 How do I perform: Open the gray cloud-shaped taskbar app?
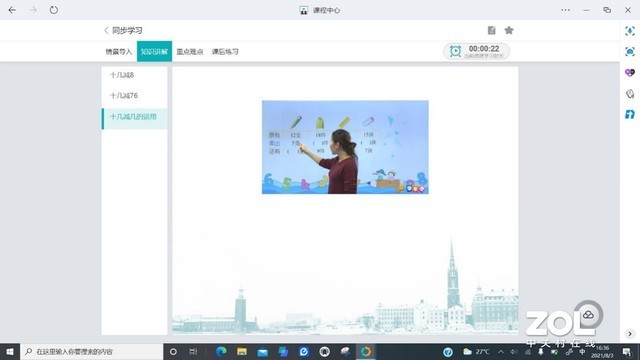(345, 351)
